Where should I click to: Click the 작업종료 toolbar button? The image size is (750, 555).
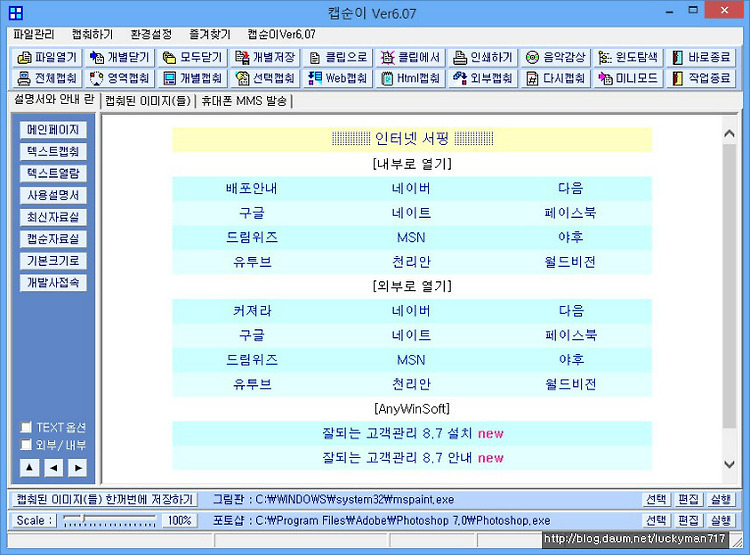click(x=701, y=78)
